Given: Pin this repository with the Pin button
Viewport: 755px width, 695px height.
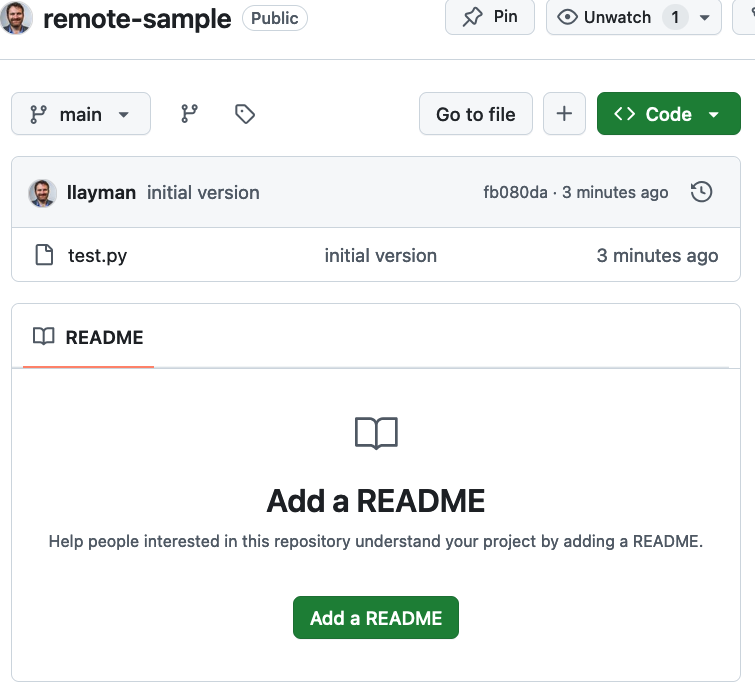Looking at the screenshot, I should 490,17.
